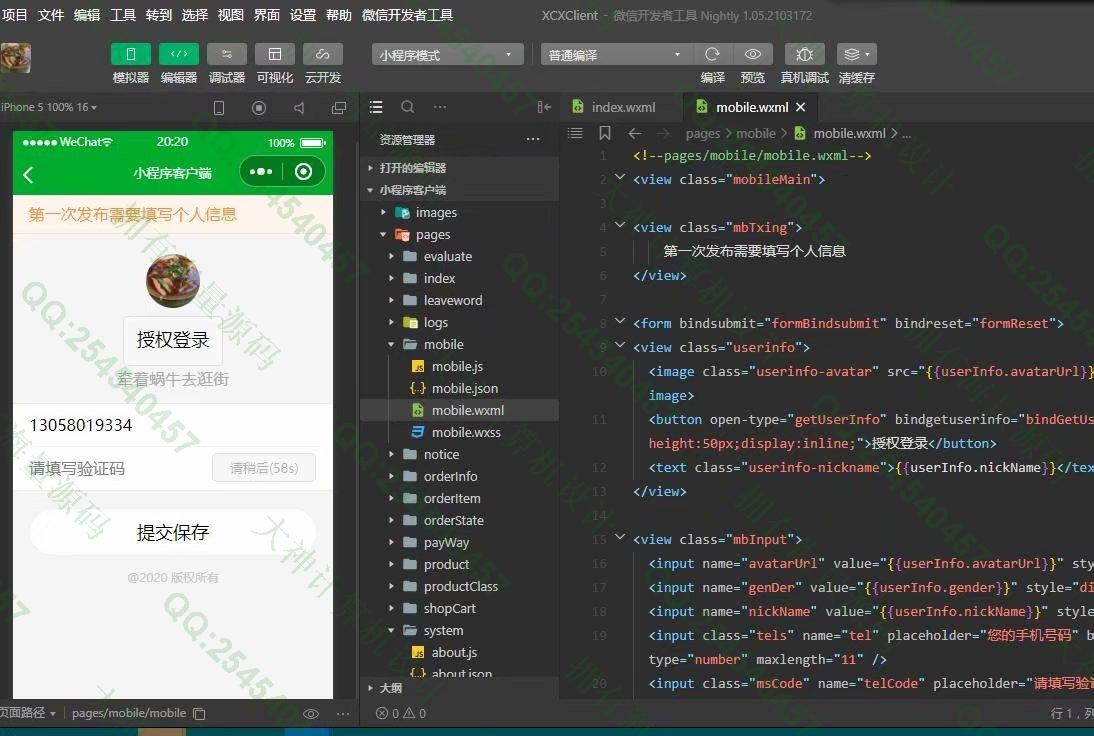Viewport: 1094px width, 736px height.
Task: Open cloud development (云开发)
Action: [x=322, y=54]
